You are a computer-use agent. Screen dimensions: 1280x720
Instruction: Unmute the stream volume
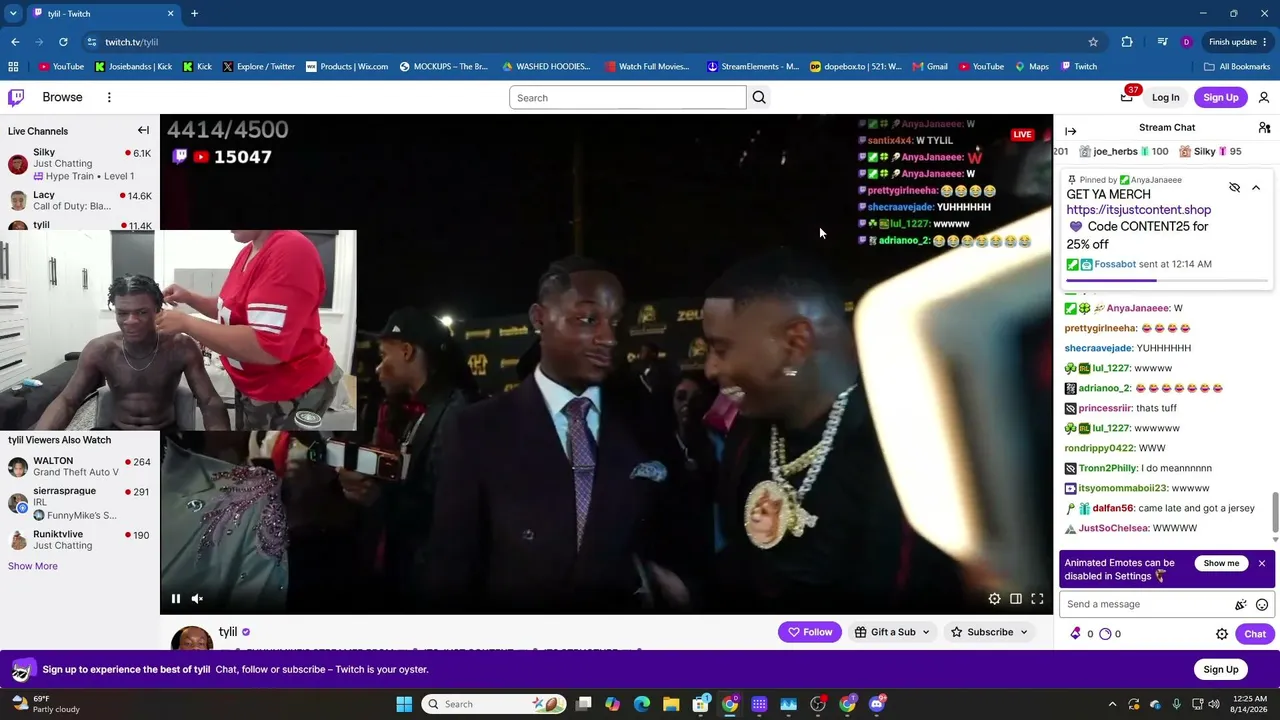(x=197, y=599)
